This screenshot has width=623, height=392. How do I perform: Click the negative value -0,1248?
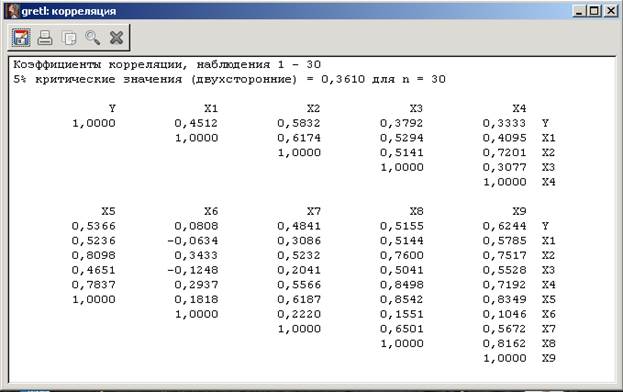(x=193, y=270)
